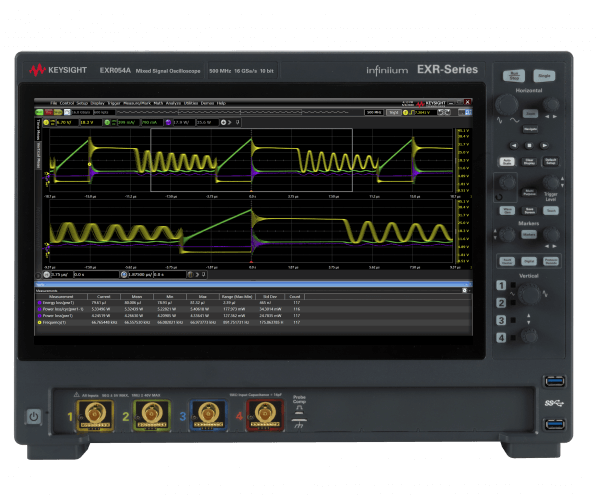This screenshot has height=500, width=600.
Task: Toggle the purple math function button
Action: [168, 122]
